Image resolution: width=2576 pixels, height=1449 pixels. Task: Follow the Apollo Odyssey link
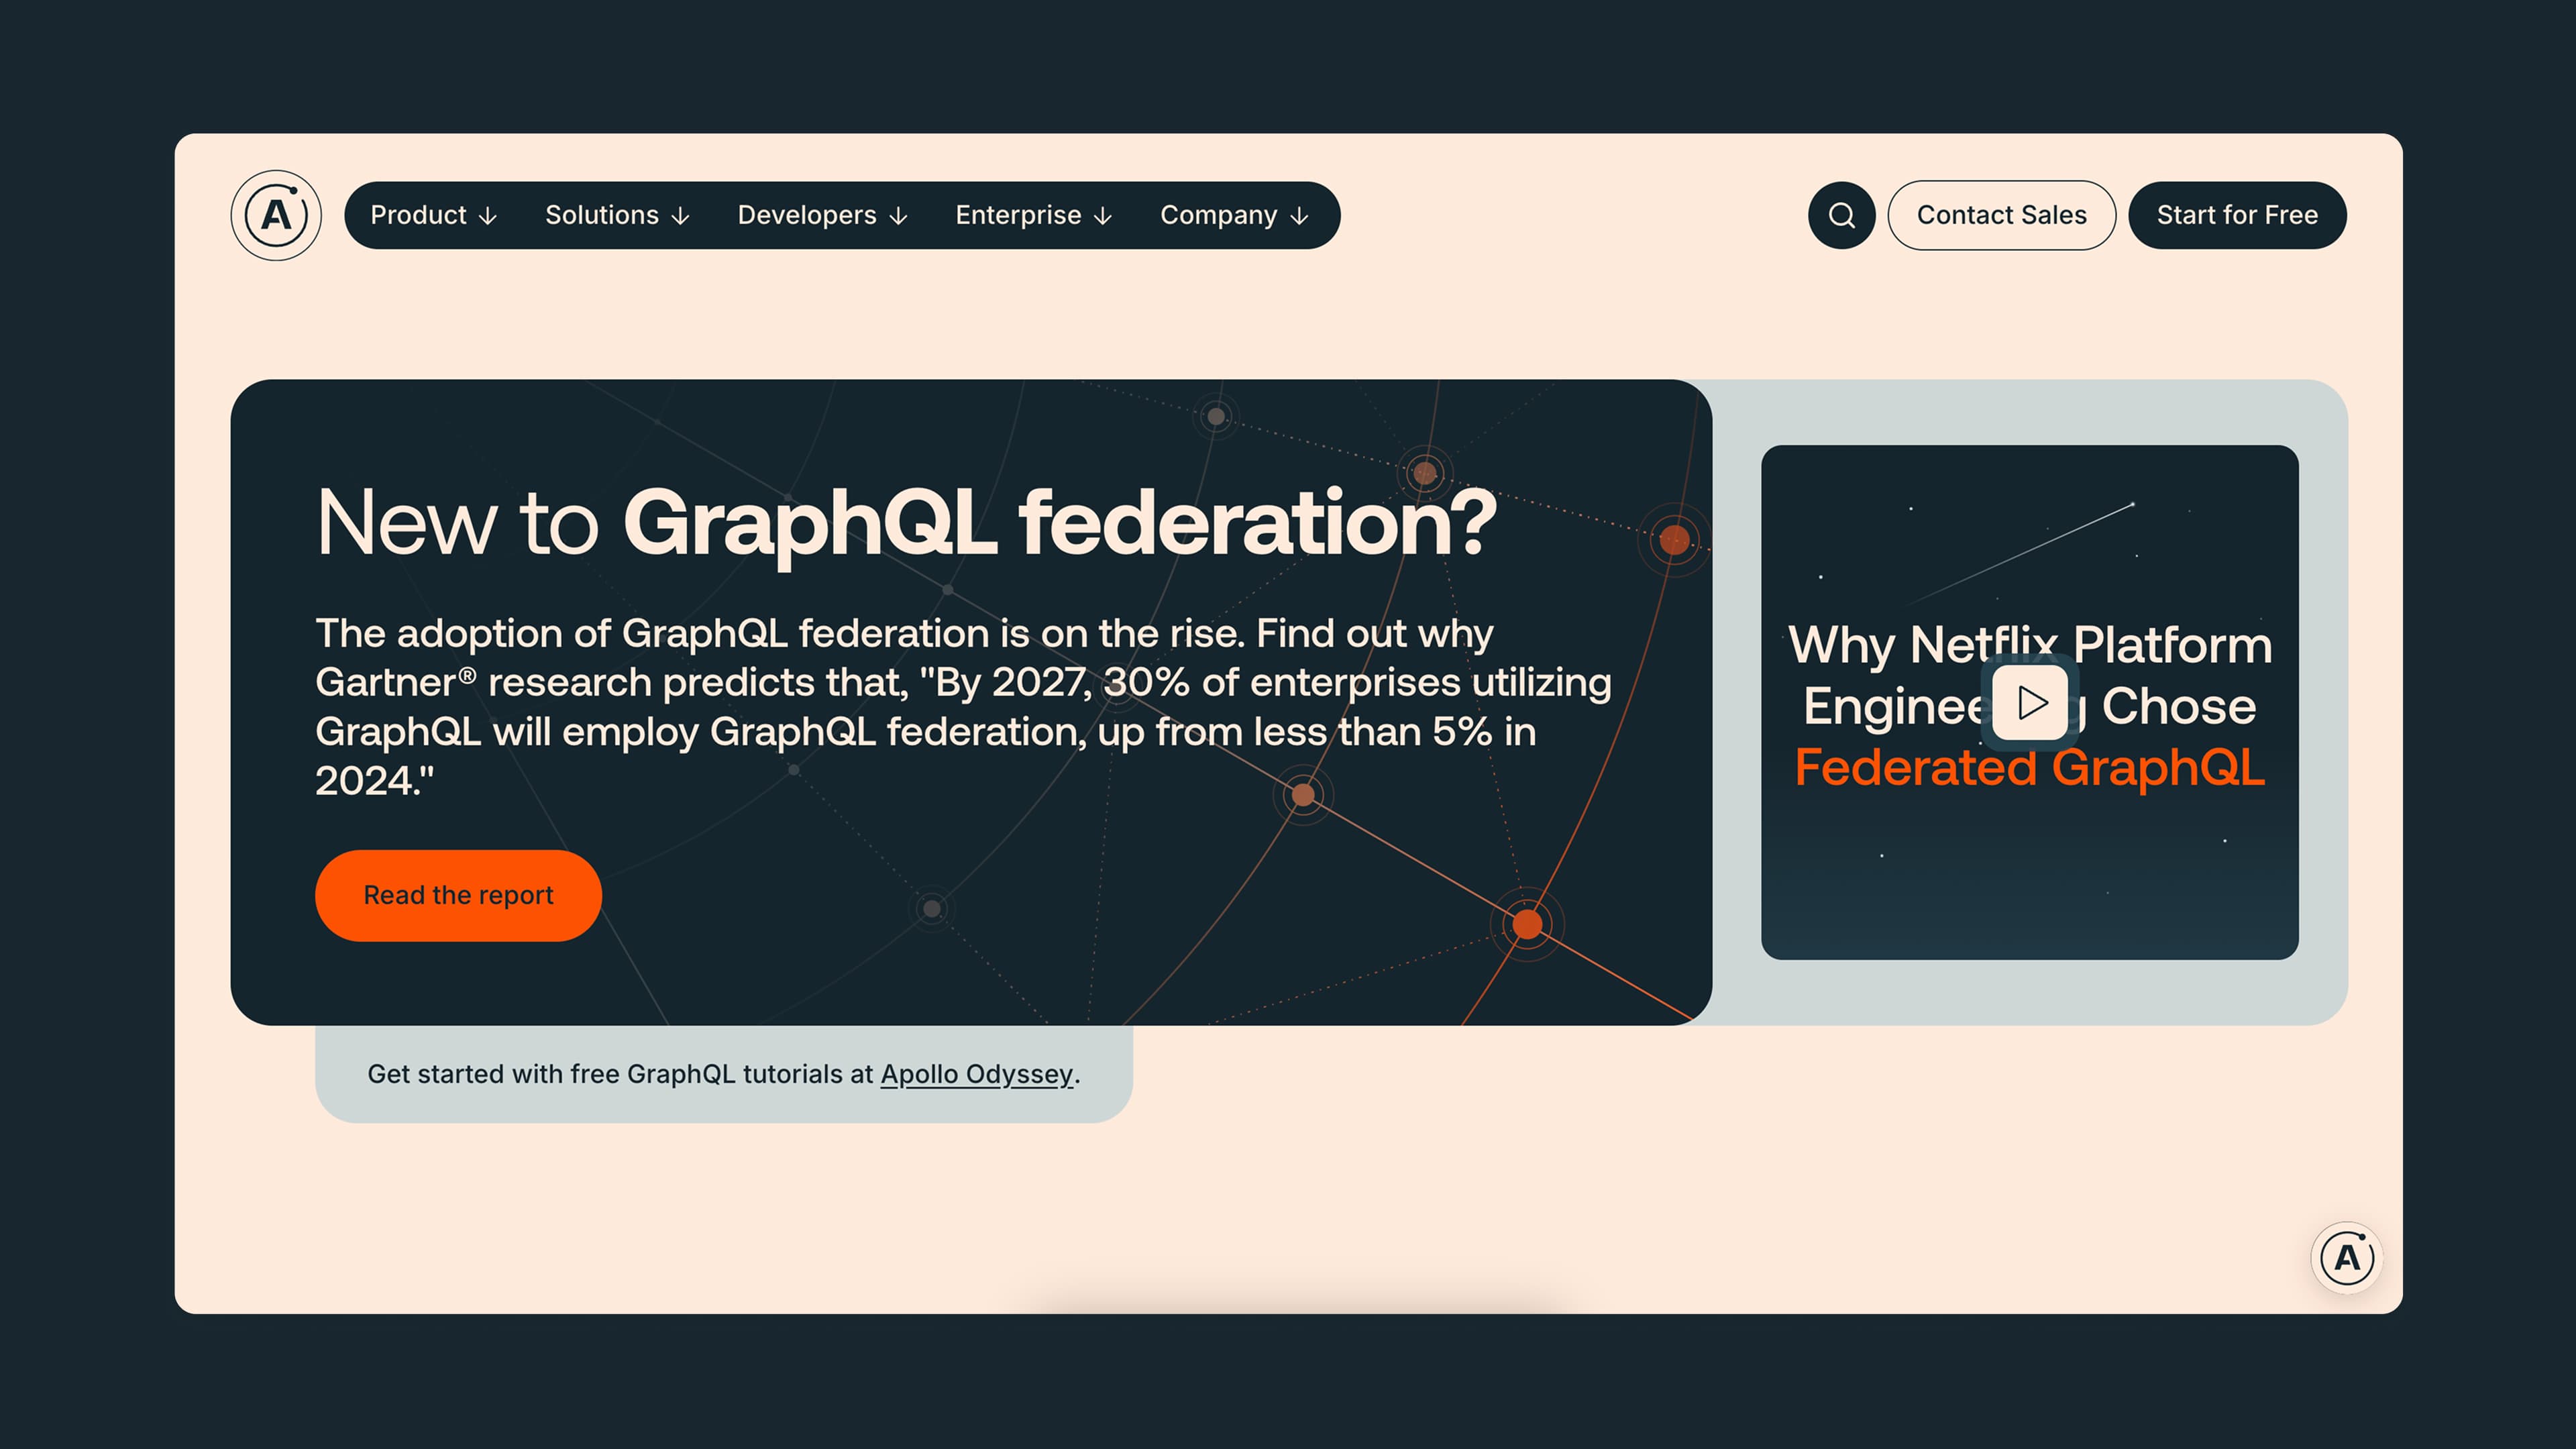[976, 1074]
